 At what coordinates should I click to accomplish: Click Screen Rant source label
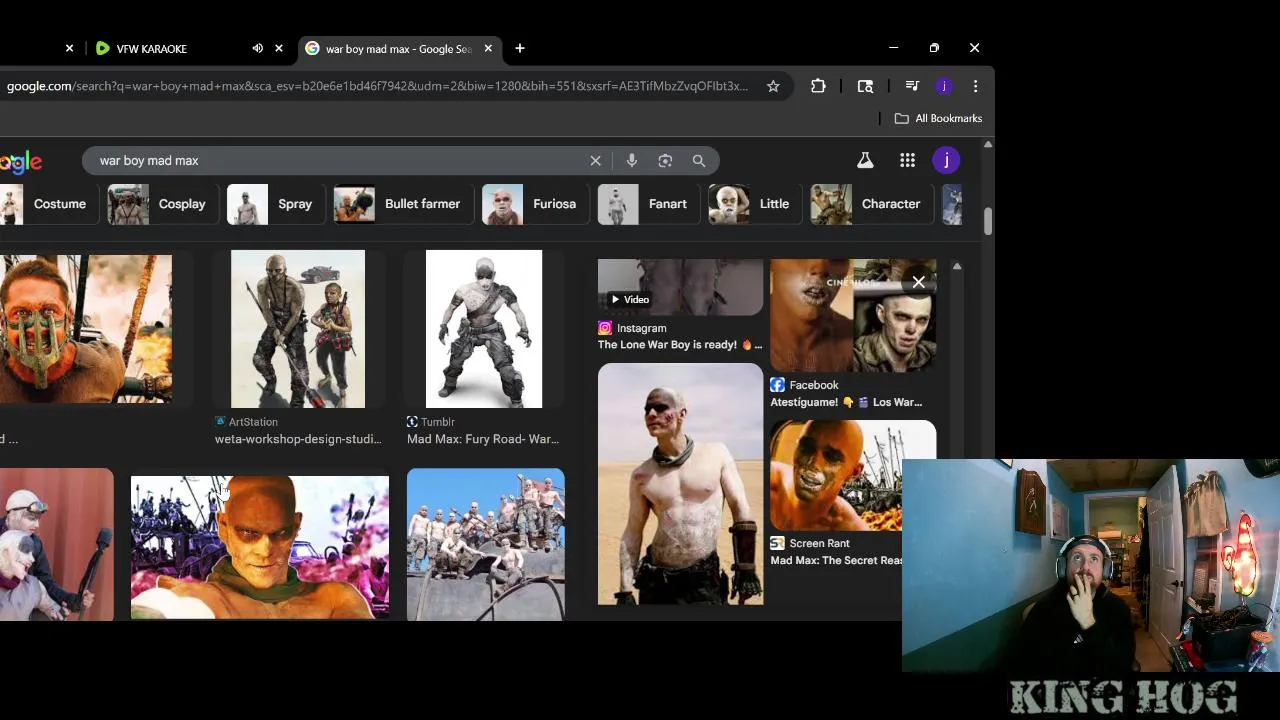(x=819, y=544)
